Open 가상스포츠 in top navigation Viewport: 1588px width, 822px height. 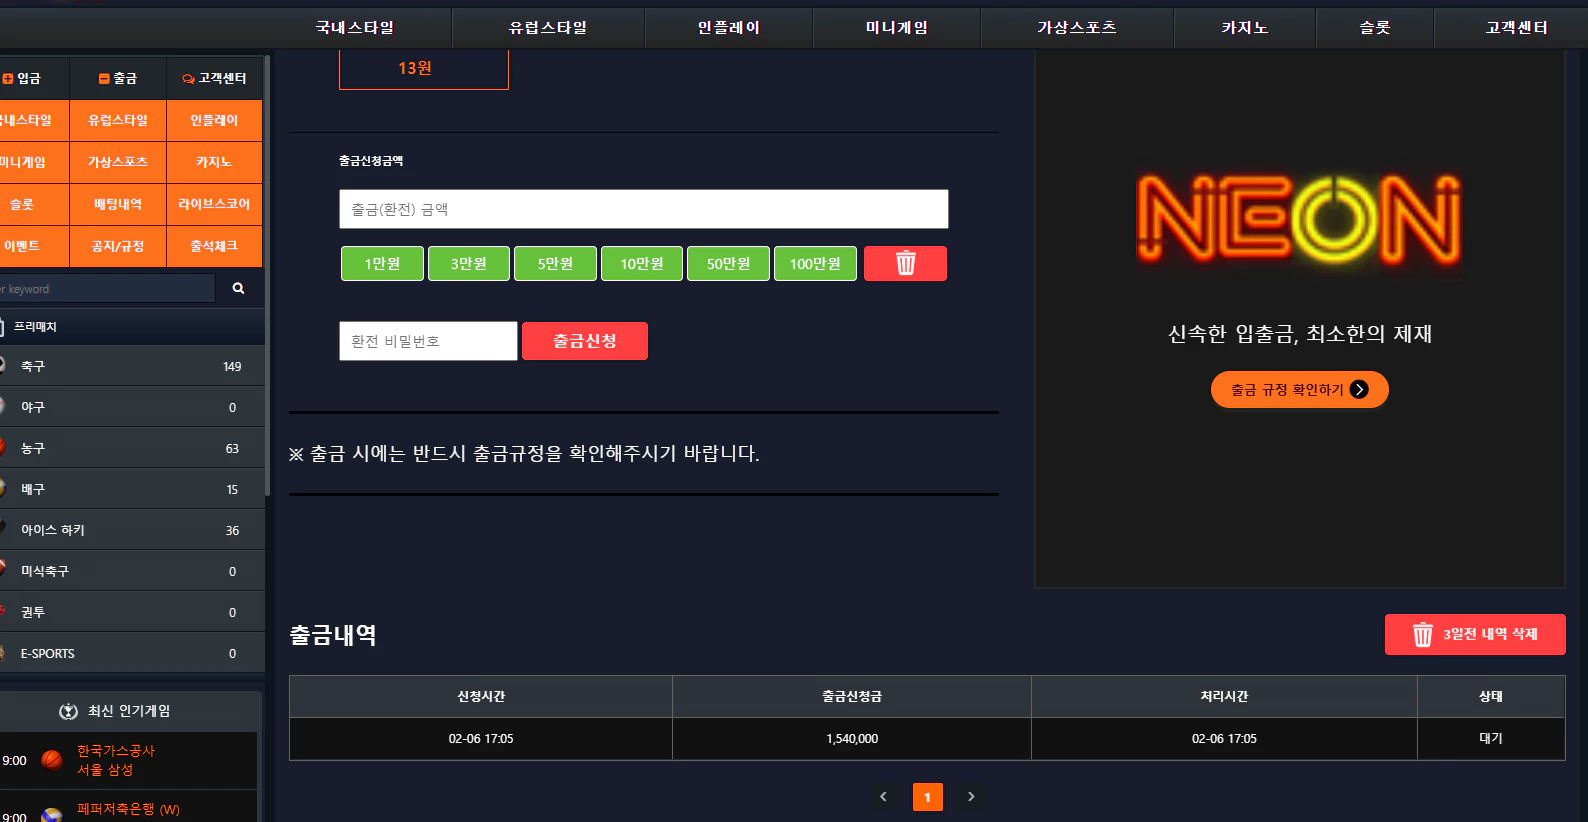click(x=1077, y=28)
